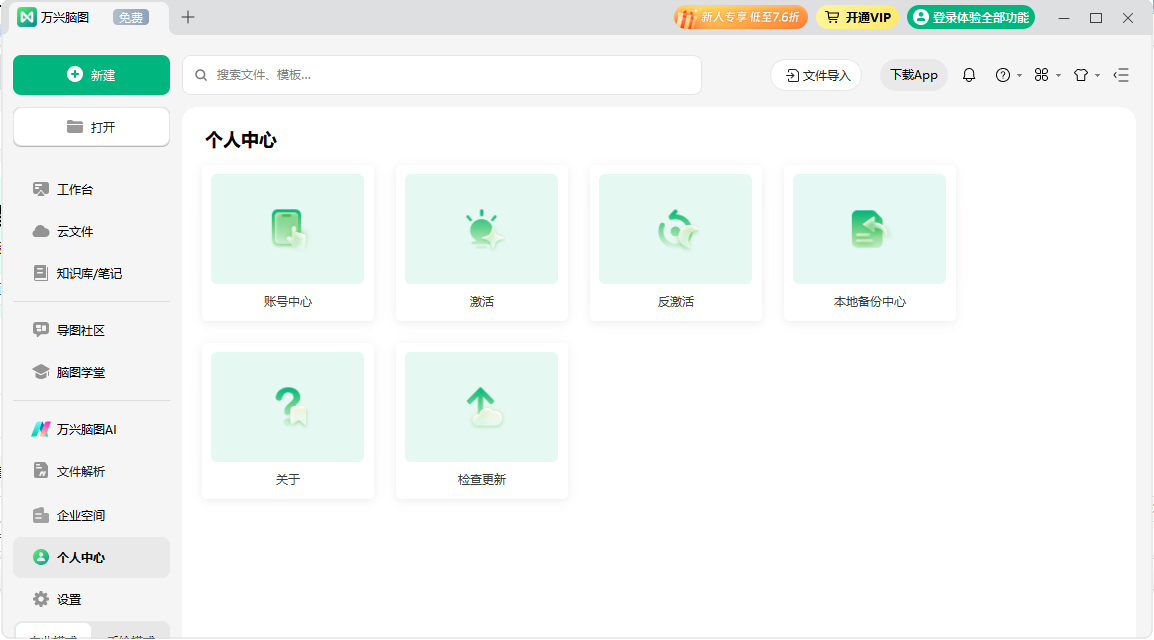
Task: Open the 本地备份中心 card
Action: click(869, 243)
